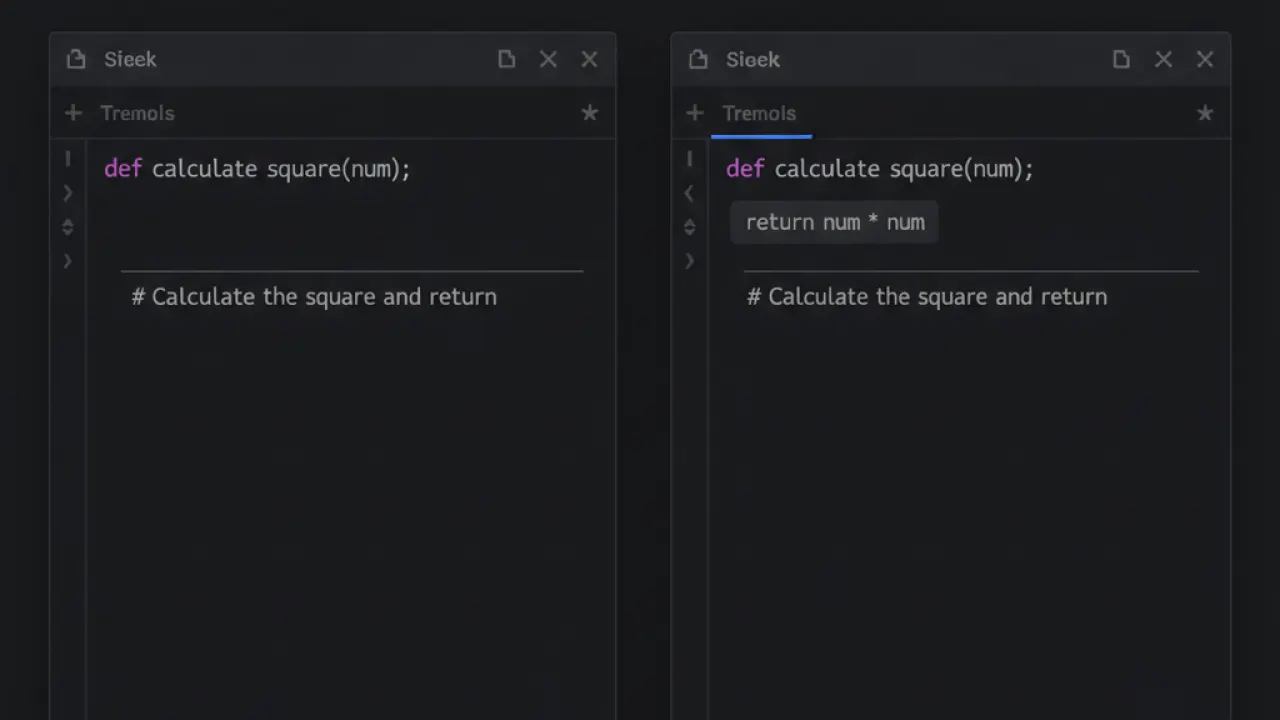Click the plus icon next to Tremols in the right window
Screen dimensions: 1280x720
(695, 113)
